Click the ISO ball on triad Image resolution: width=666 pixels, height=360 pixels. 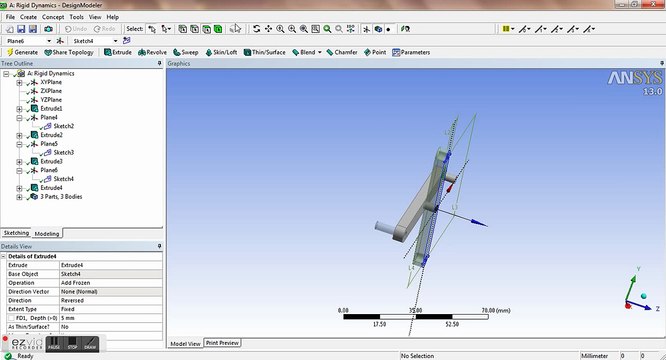[643, 295]
